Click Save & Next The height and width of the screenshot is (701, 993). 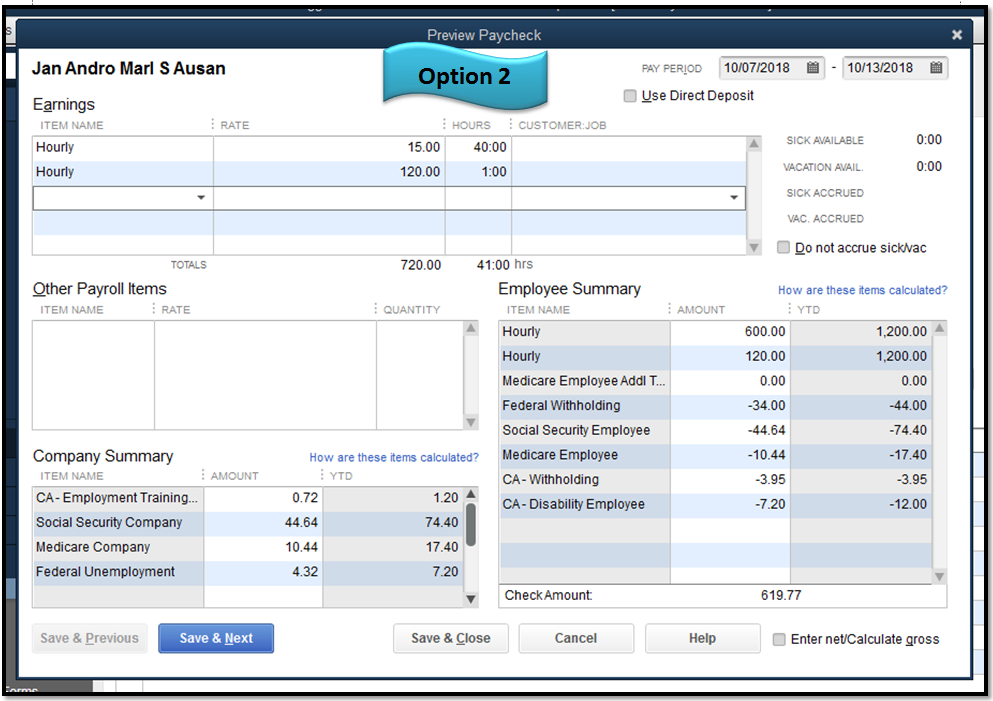tap(215, 638)
